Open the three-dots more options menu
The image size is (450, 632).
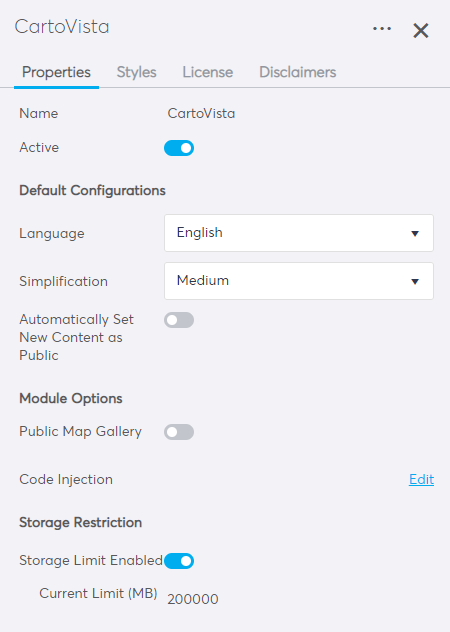381,29
